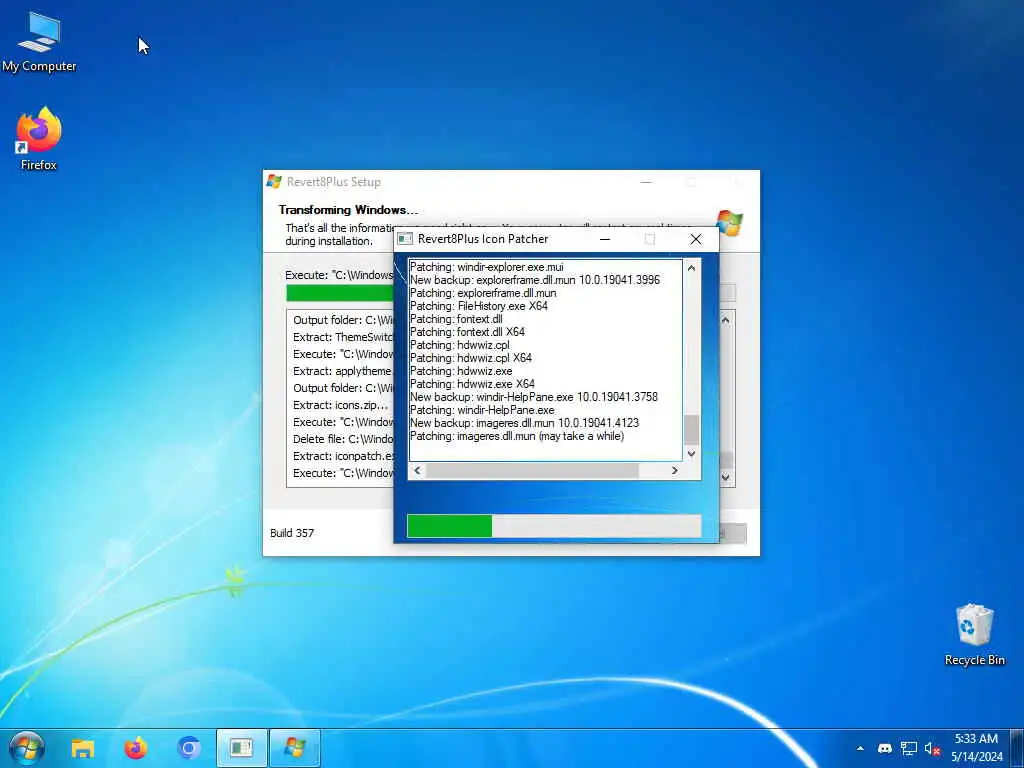Image resolution: width=1024 pixels, height=768 pixels.
Task: Launch Chromium from the taskbar
Action: pos(189,748)
